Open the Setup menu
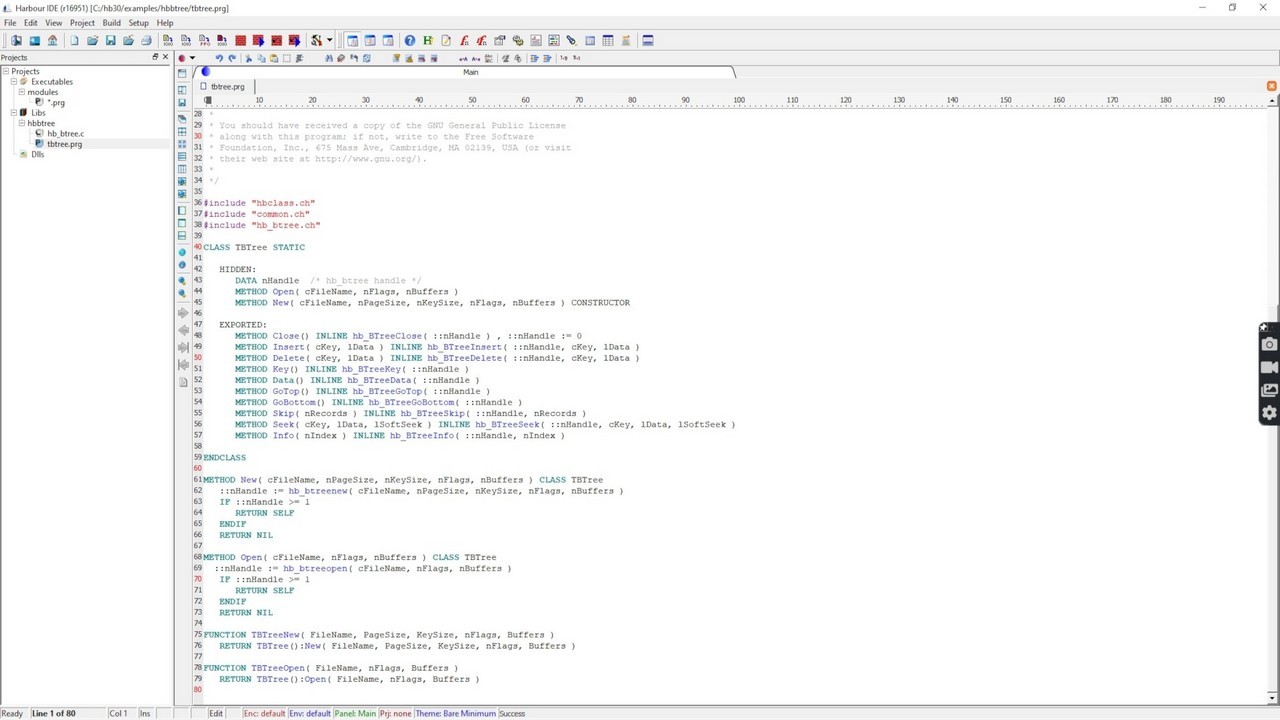This screenshot has width=1280, height=720. tap(138, 23)
